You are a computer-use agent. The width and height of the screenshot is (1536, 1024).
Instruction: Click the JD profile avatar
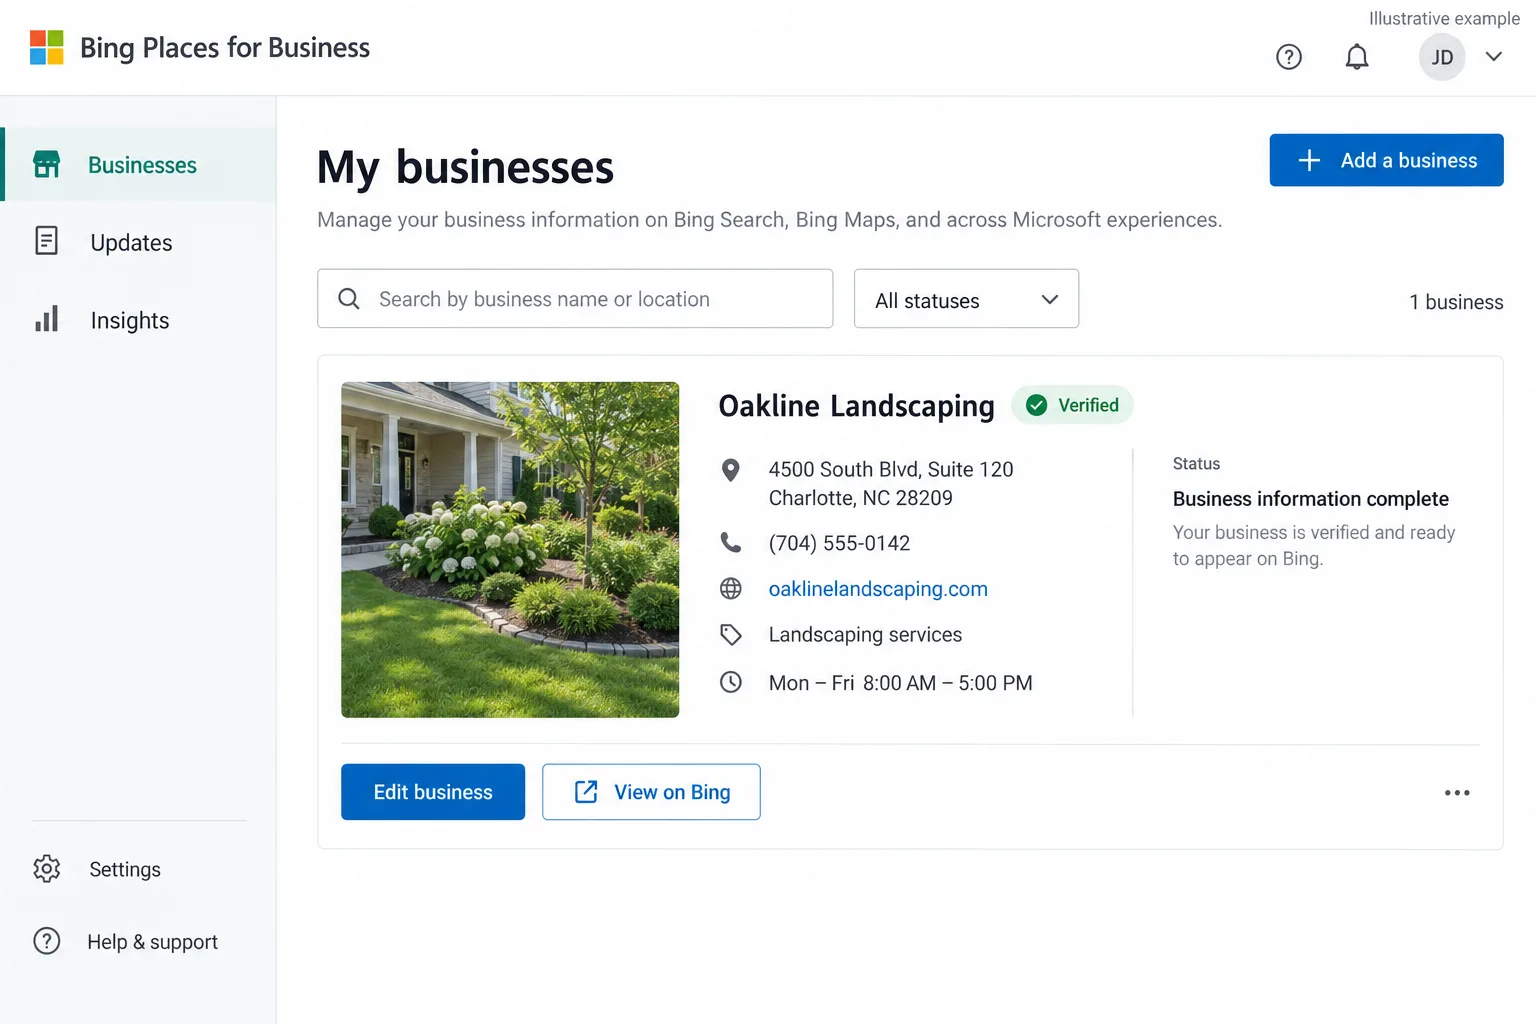(1442, 57)
